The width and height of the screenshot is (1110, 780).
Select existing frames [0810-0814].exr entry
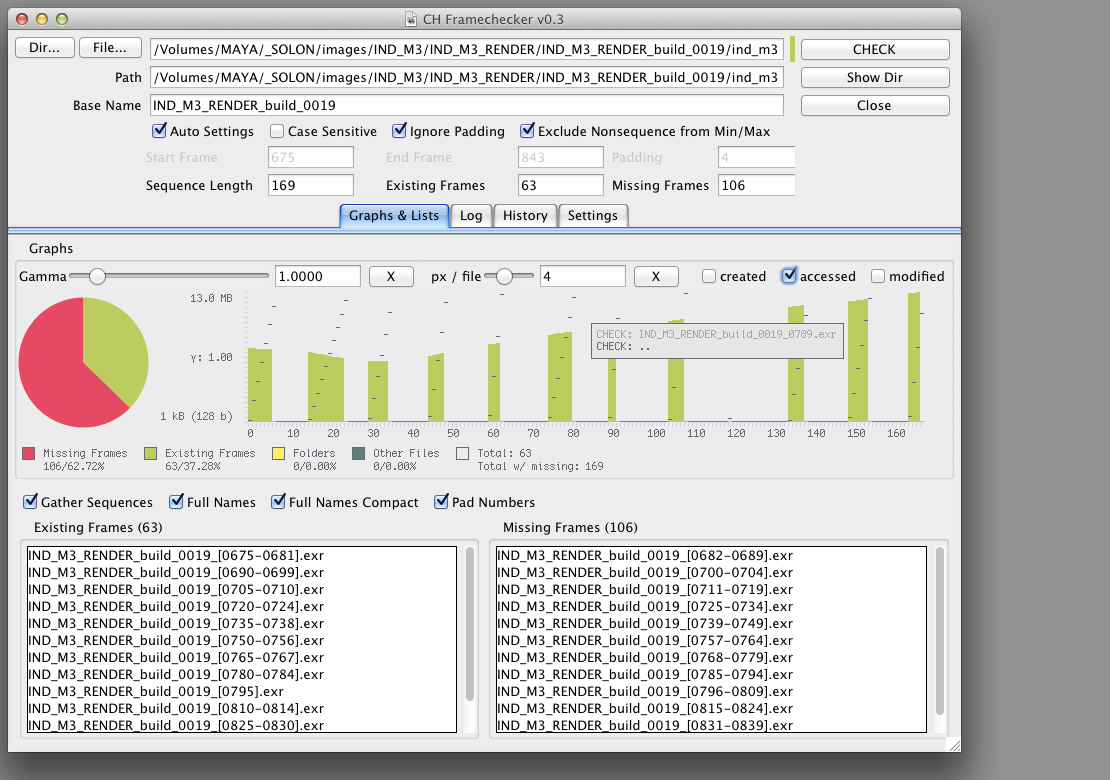coord(242,709)
